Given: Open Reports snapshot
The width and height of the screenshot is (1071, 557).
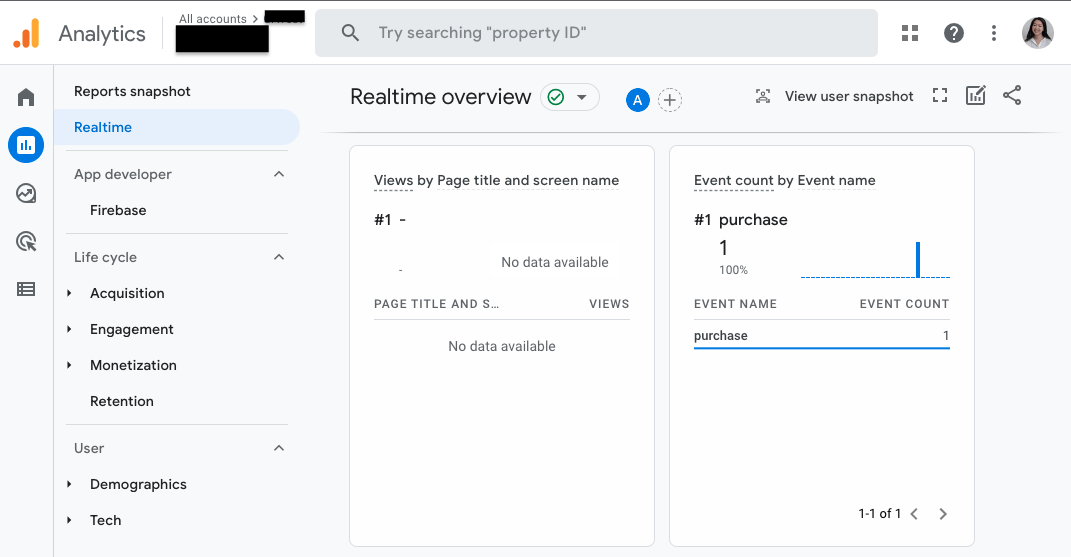Looking at the screenshot, I should (x=132, y=92).
